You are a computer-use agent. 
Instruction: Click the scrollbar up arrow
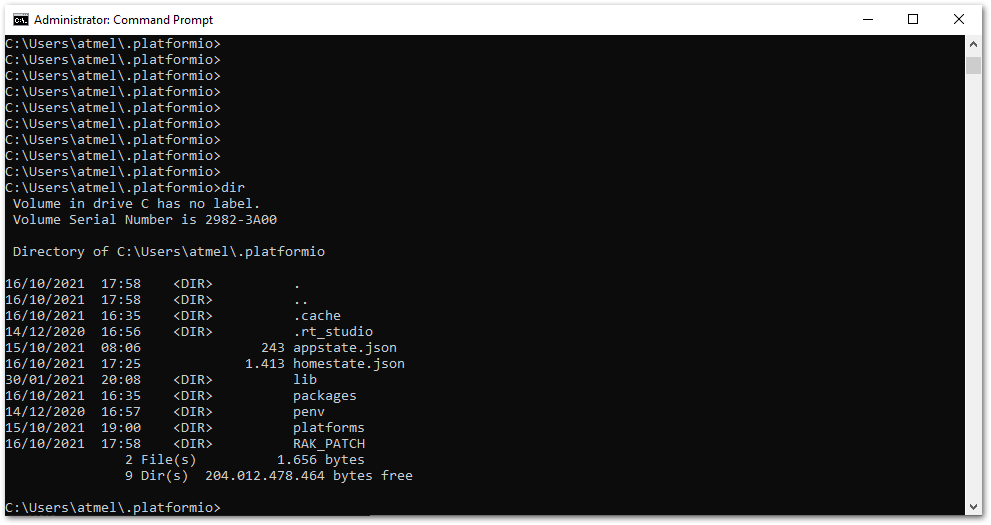point(973,44)
